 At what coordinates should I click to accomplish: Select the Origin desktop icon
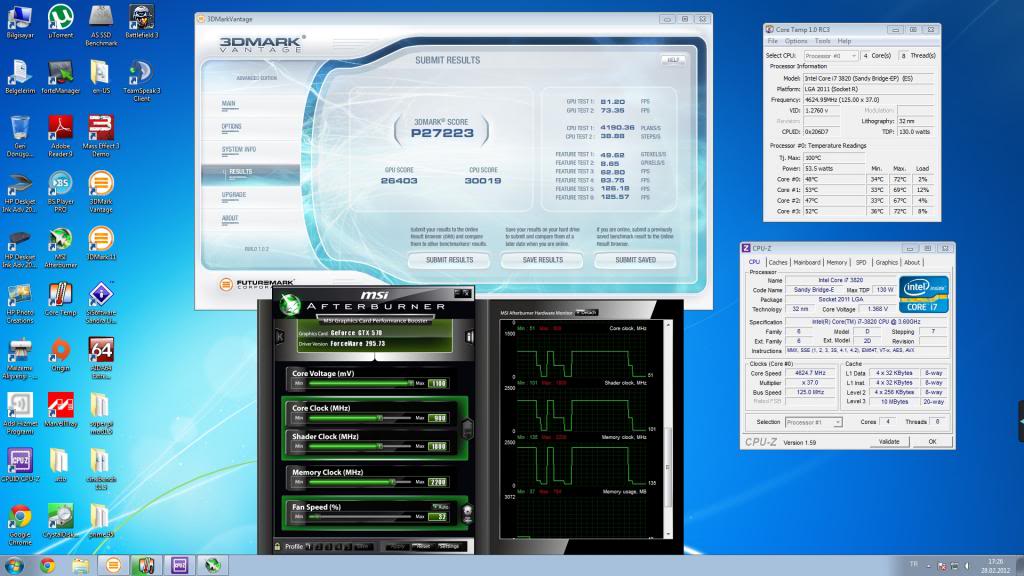click(x=61, y=355)
